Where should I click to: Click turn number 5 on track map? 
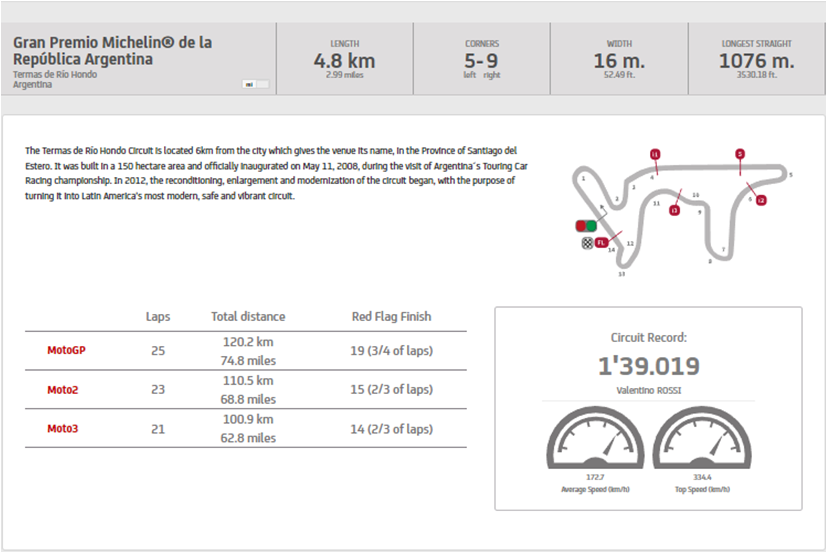790,175
